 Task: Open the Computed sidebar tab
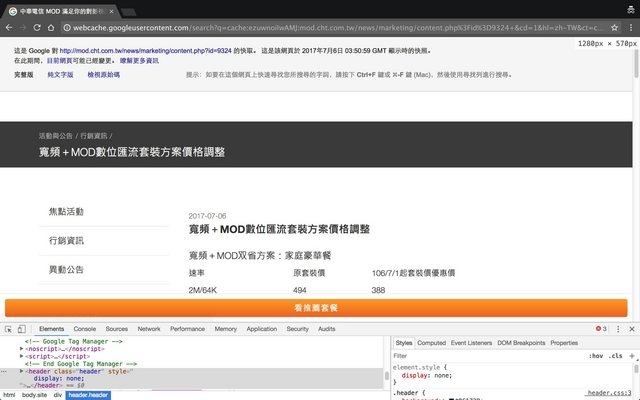click(431, 343)
